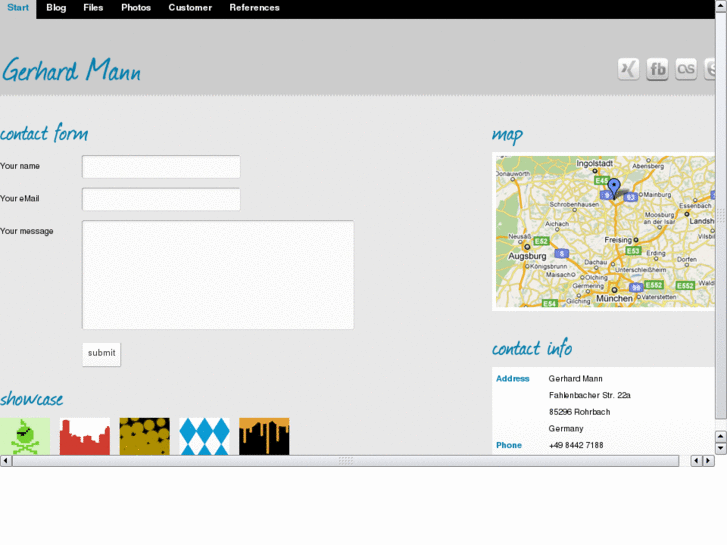Select the Start tab

pyautogui.click(x=18, y=8)
